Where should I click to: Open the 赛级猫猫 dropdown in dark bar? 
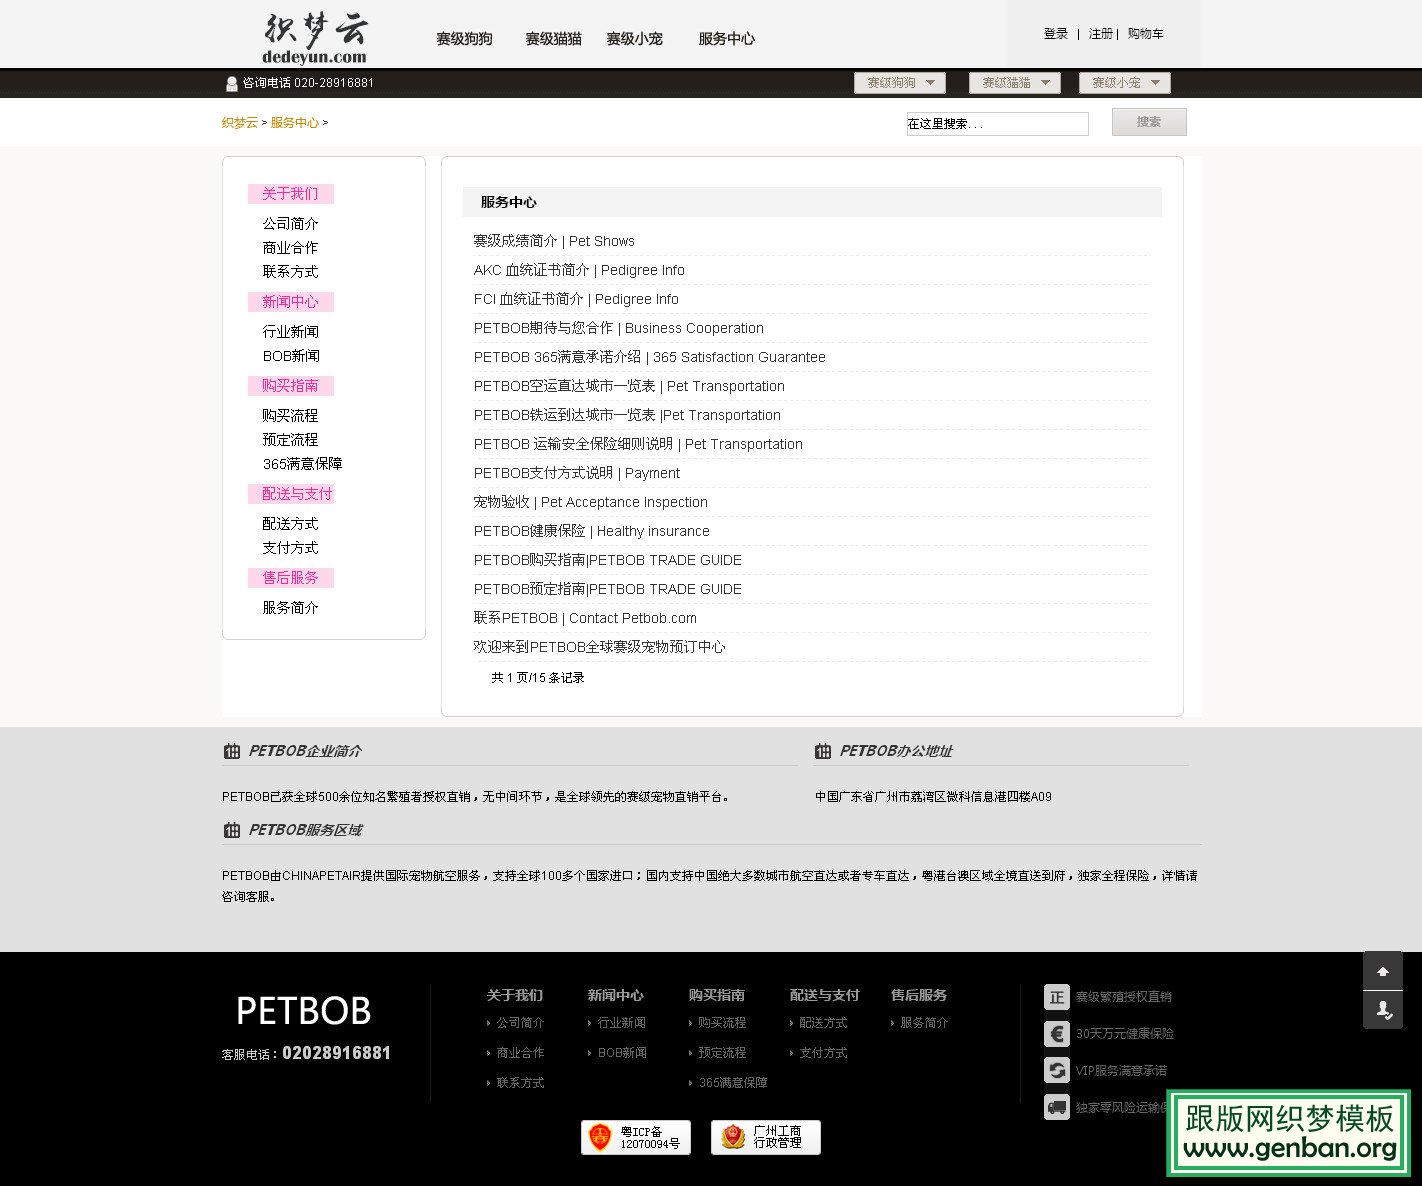(1015, 83)
